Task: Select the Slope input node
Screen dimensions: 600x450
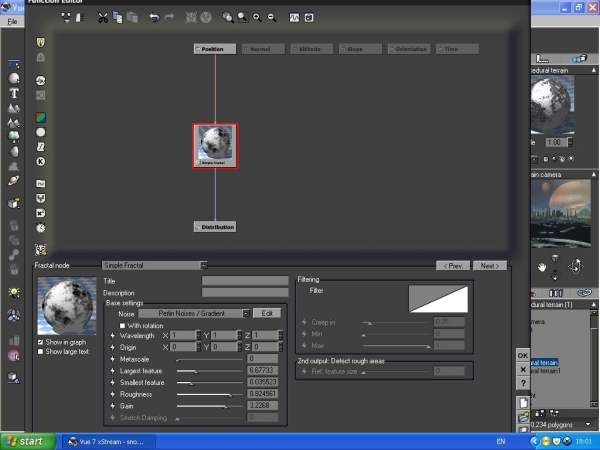Action: [360, 49]
